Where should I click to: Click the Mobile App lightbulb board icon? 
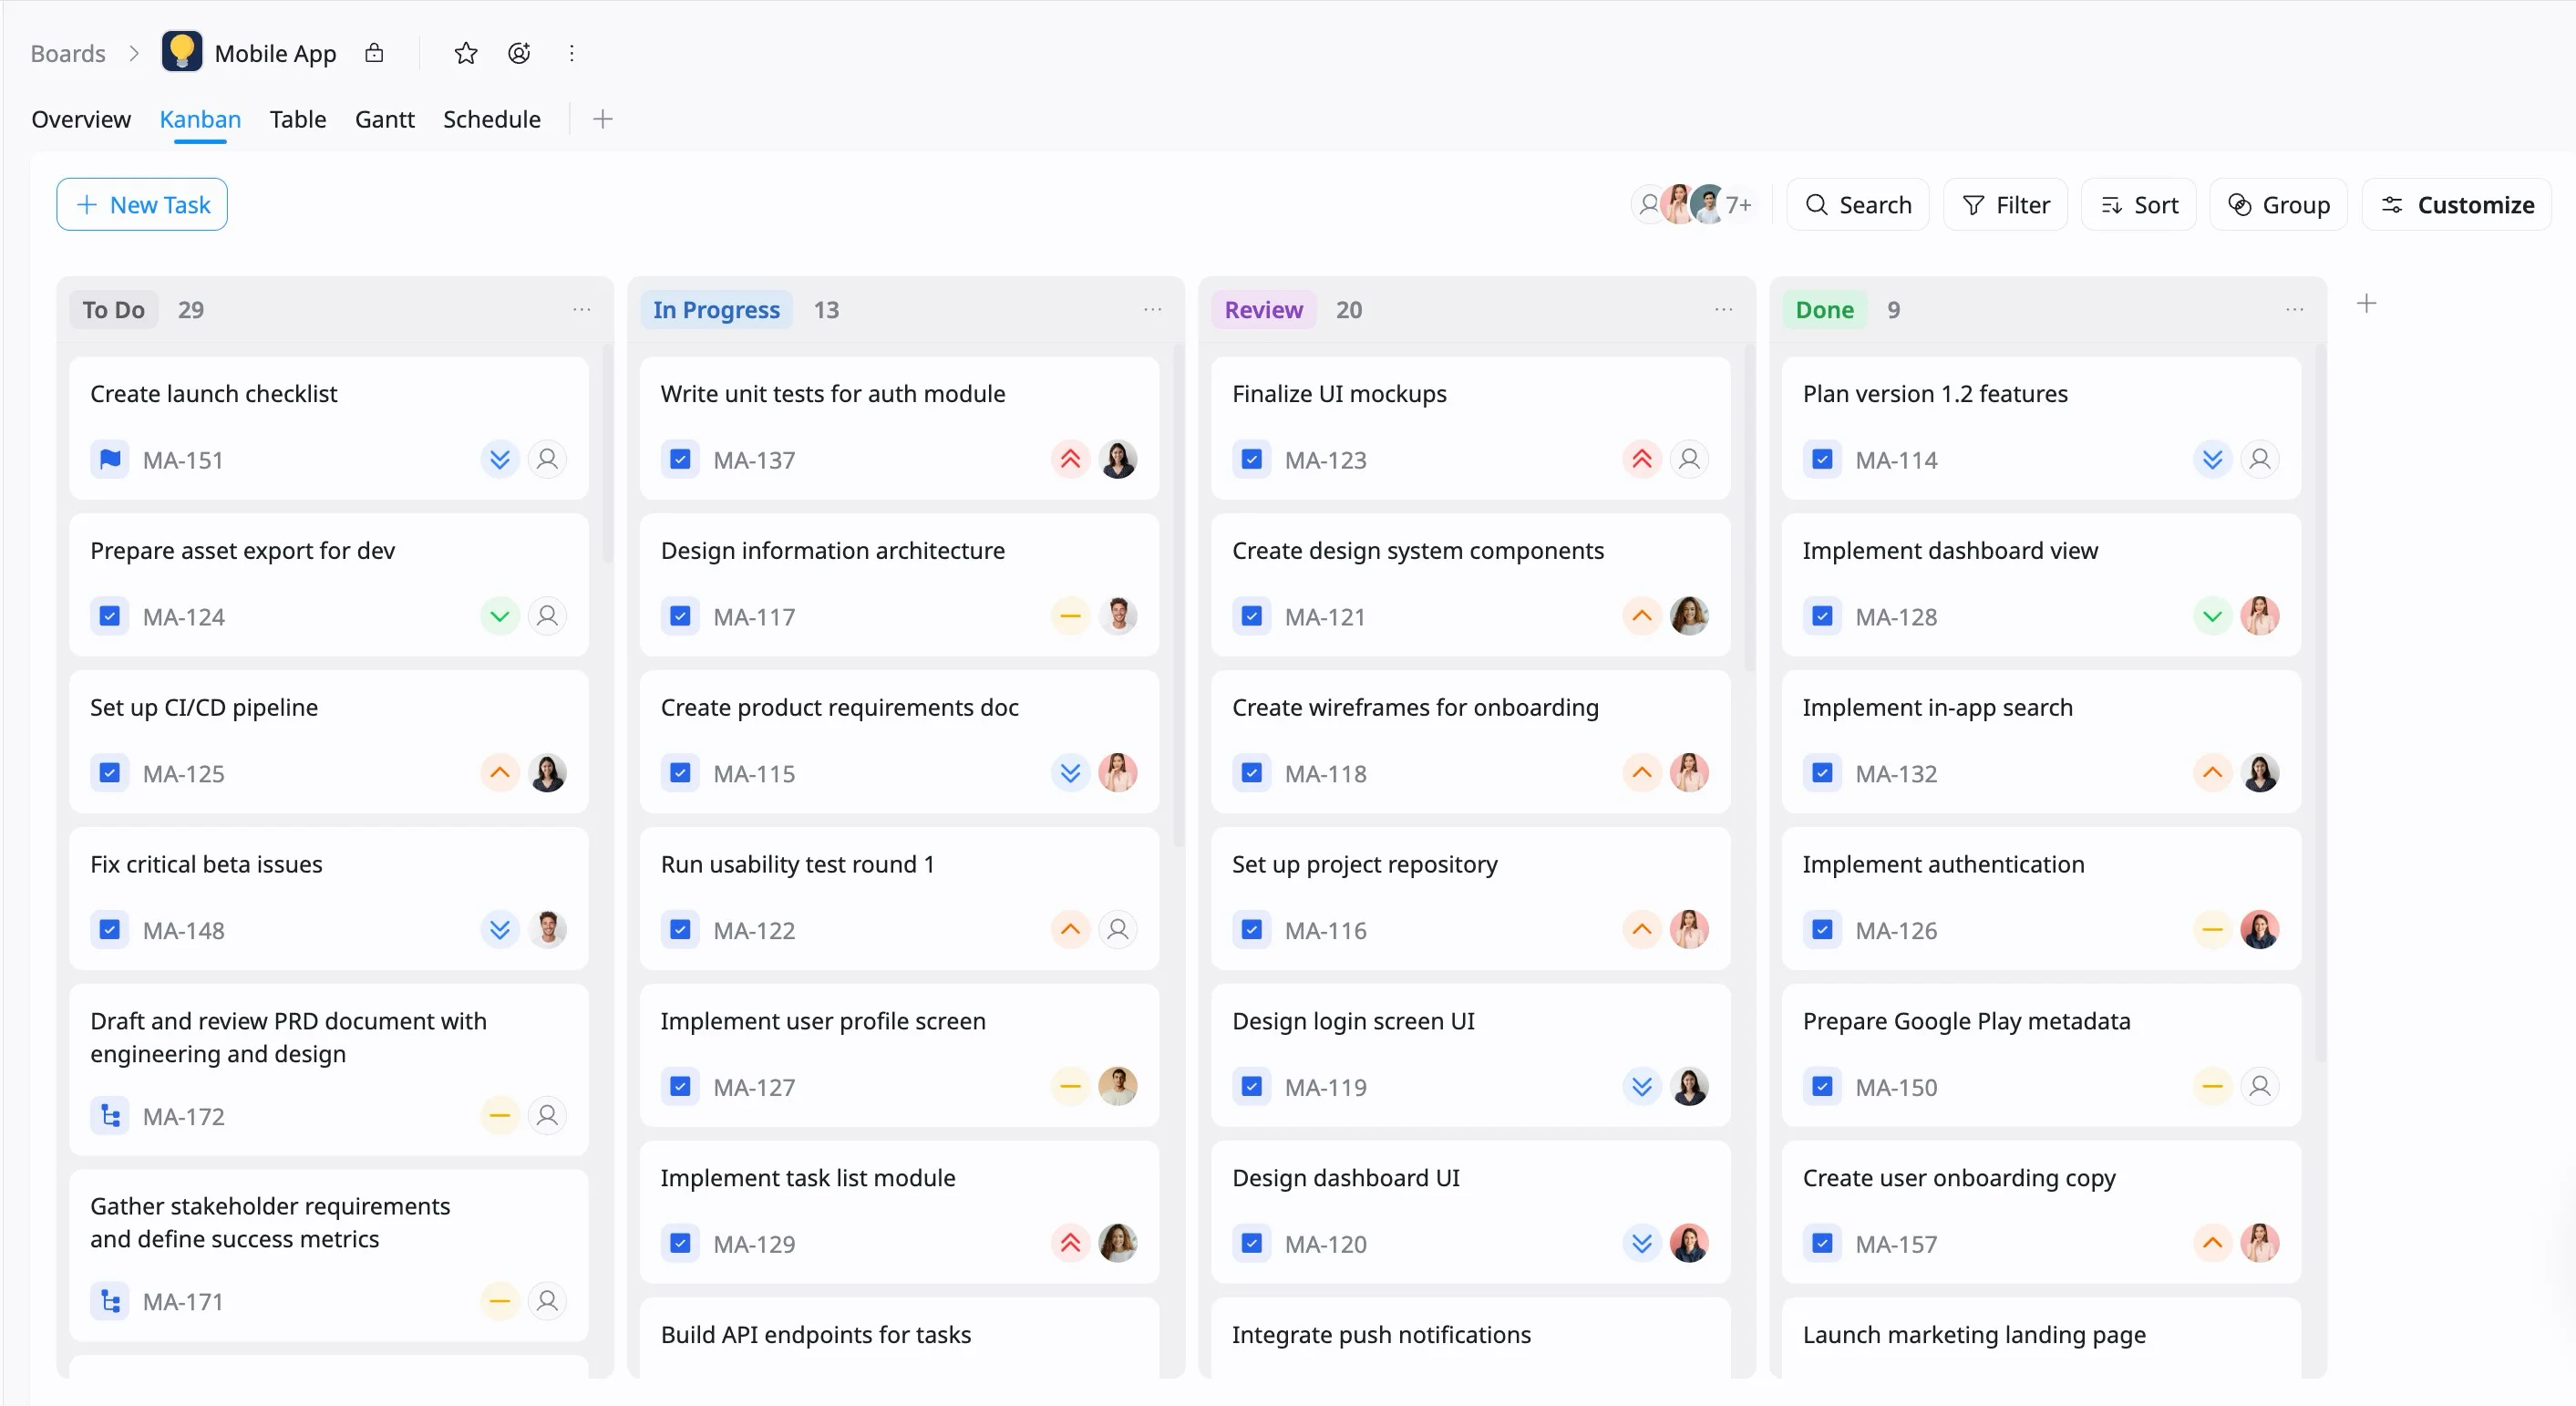click(181, 52)
